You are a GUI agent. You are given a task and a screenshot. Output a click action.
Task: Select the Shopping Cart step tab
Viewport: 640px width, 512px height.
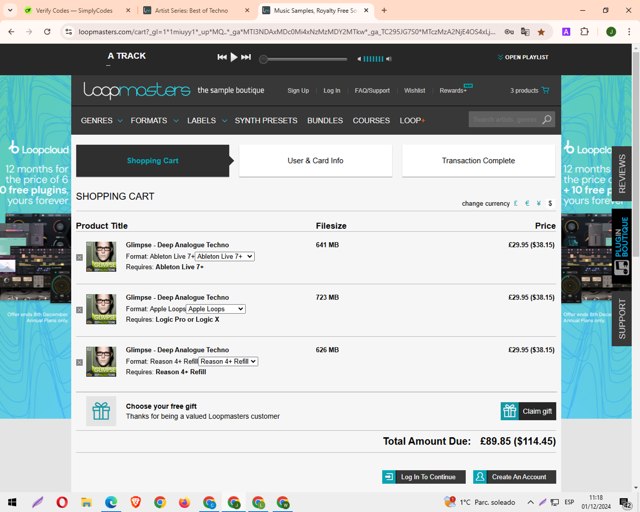[152, 161]
